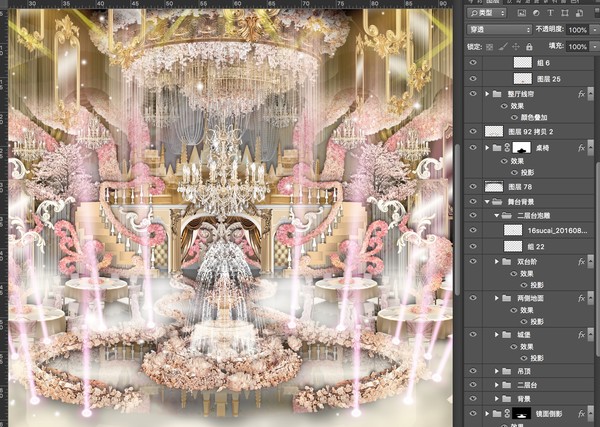Click the 桌椅 layer mask thumbnail
Viewport: 600px width, 427px height.
tap(522, 148)
